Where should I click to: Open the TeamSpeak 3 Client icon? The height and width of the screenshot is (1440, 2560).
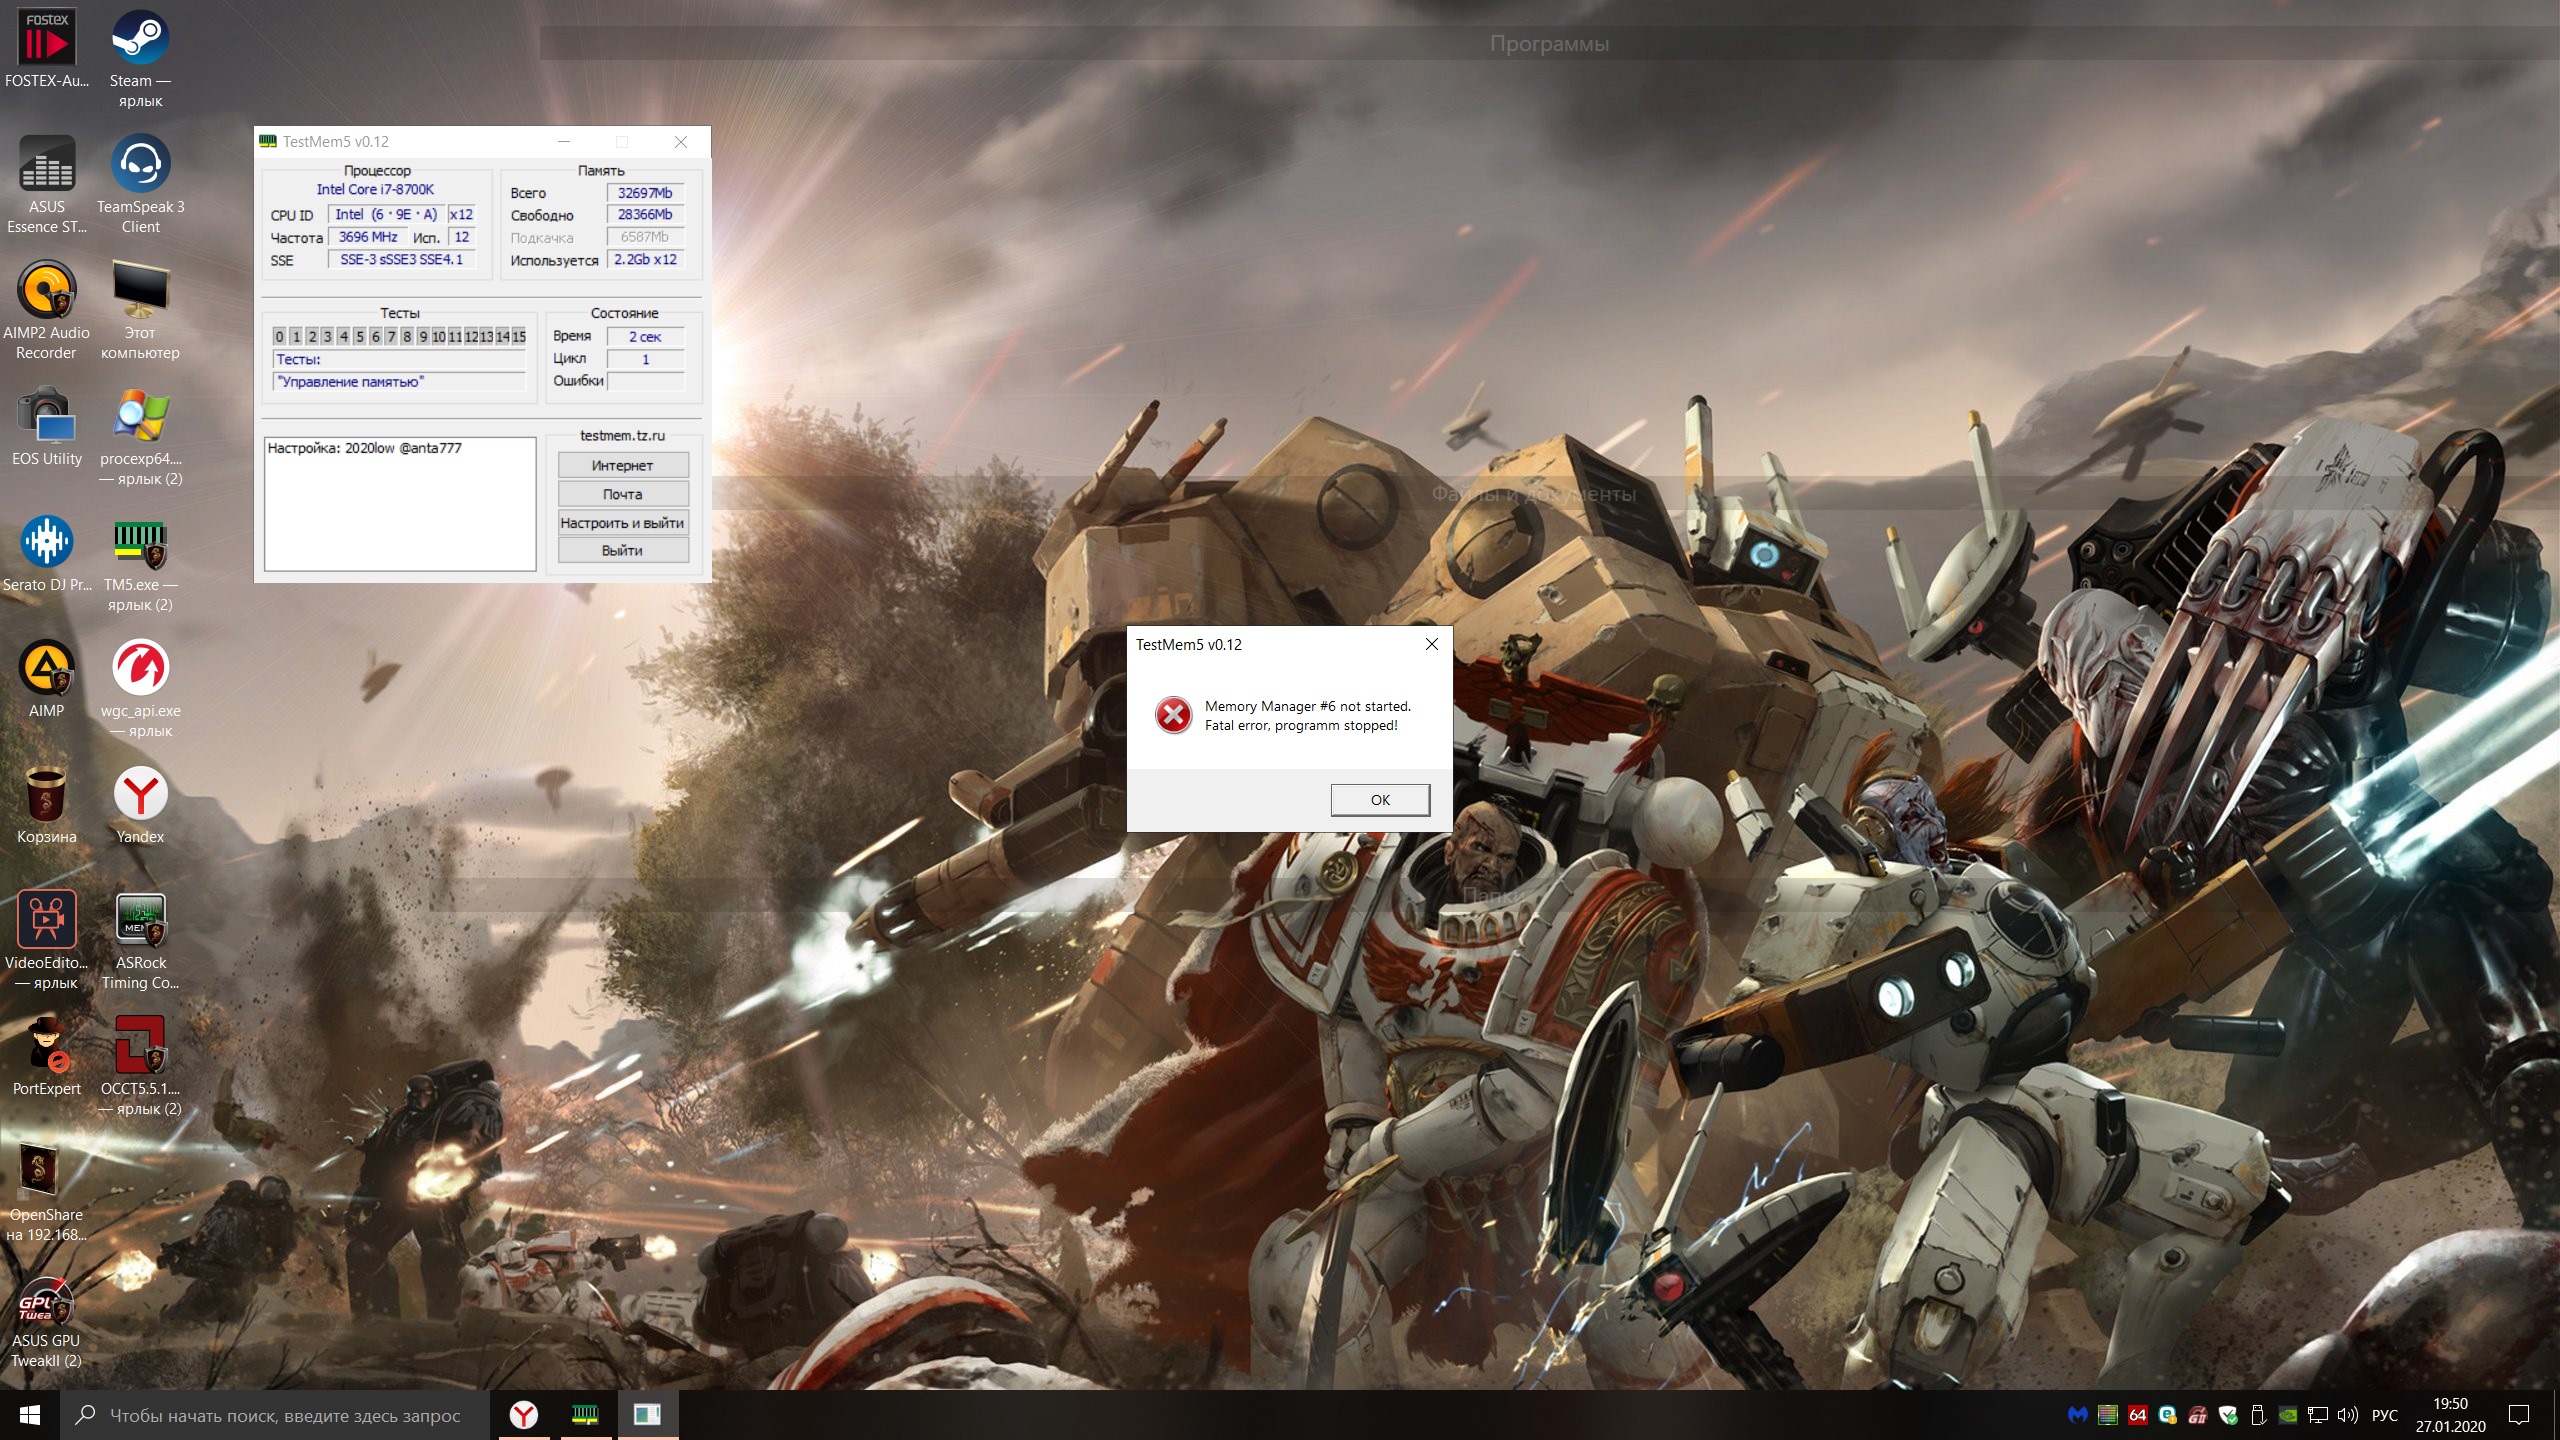pos(140,165)
